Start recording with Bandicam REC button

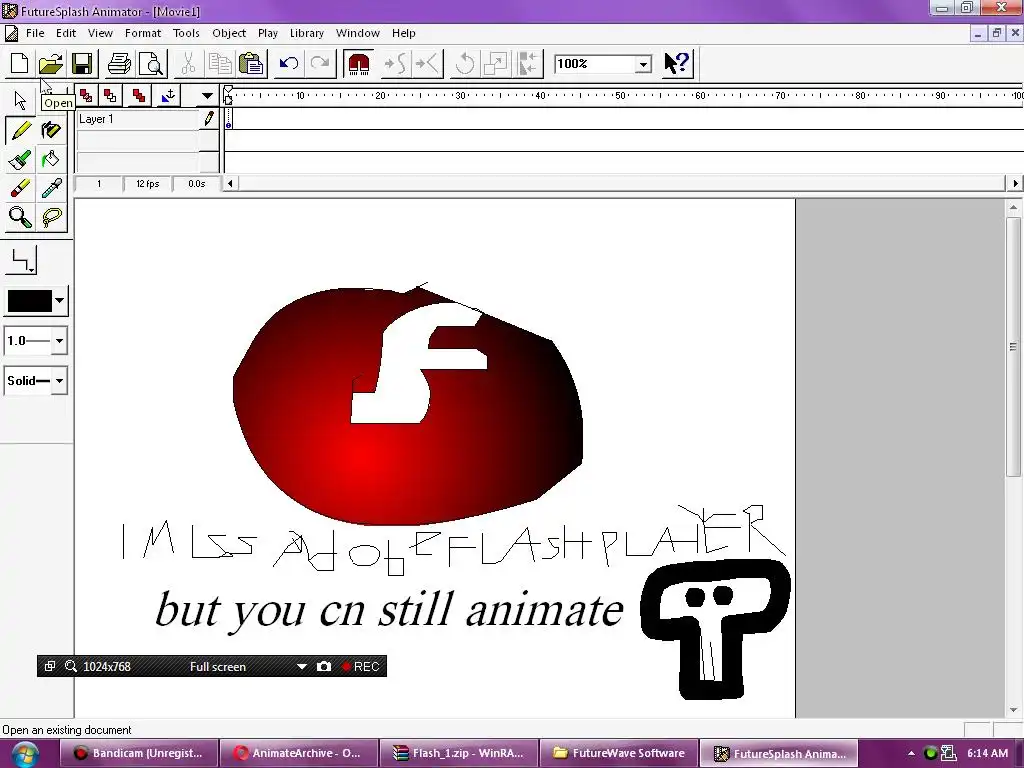[x=360, y=667]
